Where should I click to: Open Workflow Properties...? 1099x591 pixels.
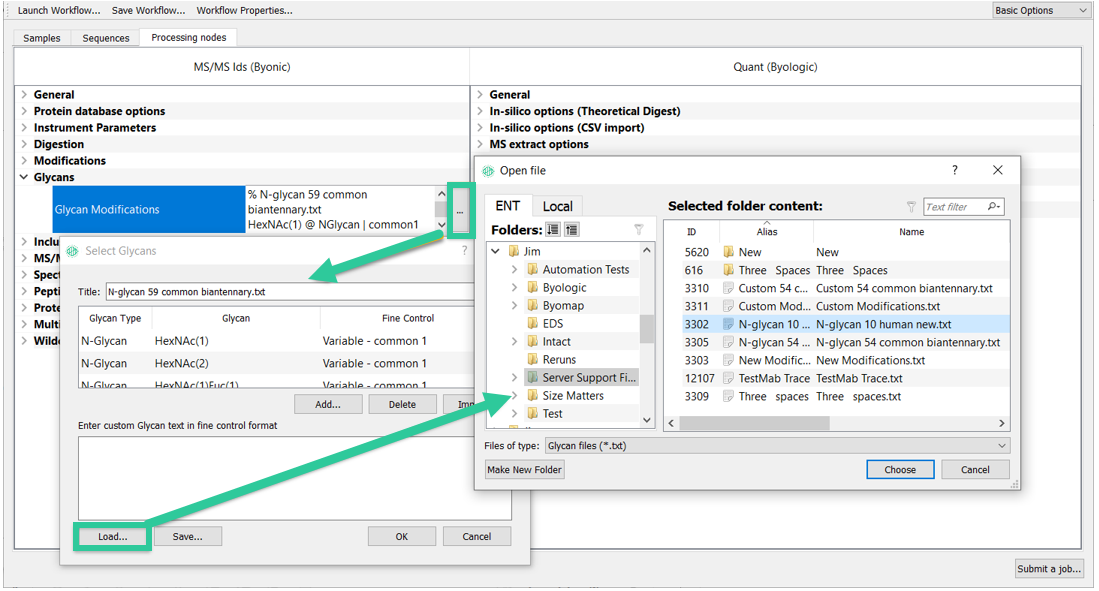click(245, 11)
